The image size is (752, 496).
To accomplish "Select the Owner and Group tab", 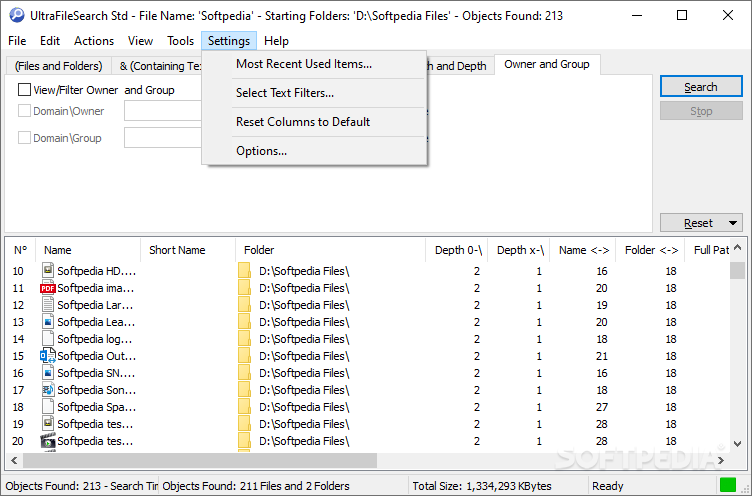I will (547, 64).
